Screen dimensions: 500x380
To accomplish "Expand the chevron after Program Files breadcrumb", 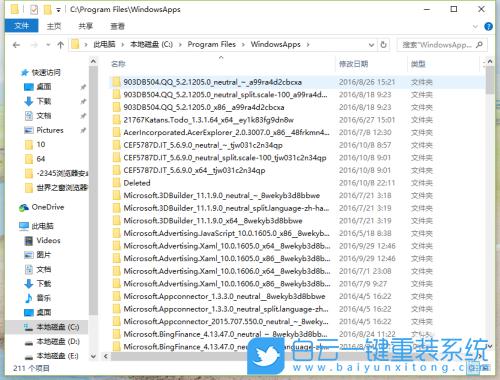I will (244, 45).
